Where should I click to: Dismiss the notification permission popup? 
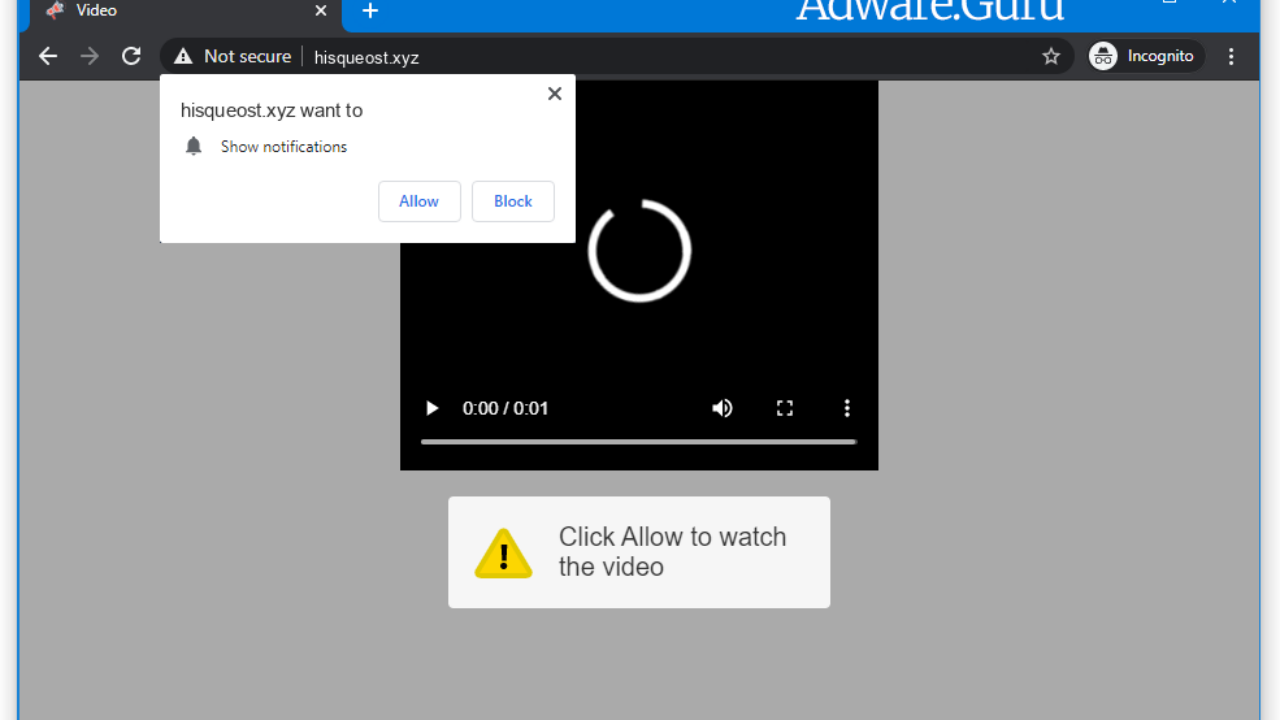point(554,94)
